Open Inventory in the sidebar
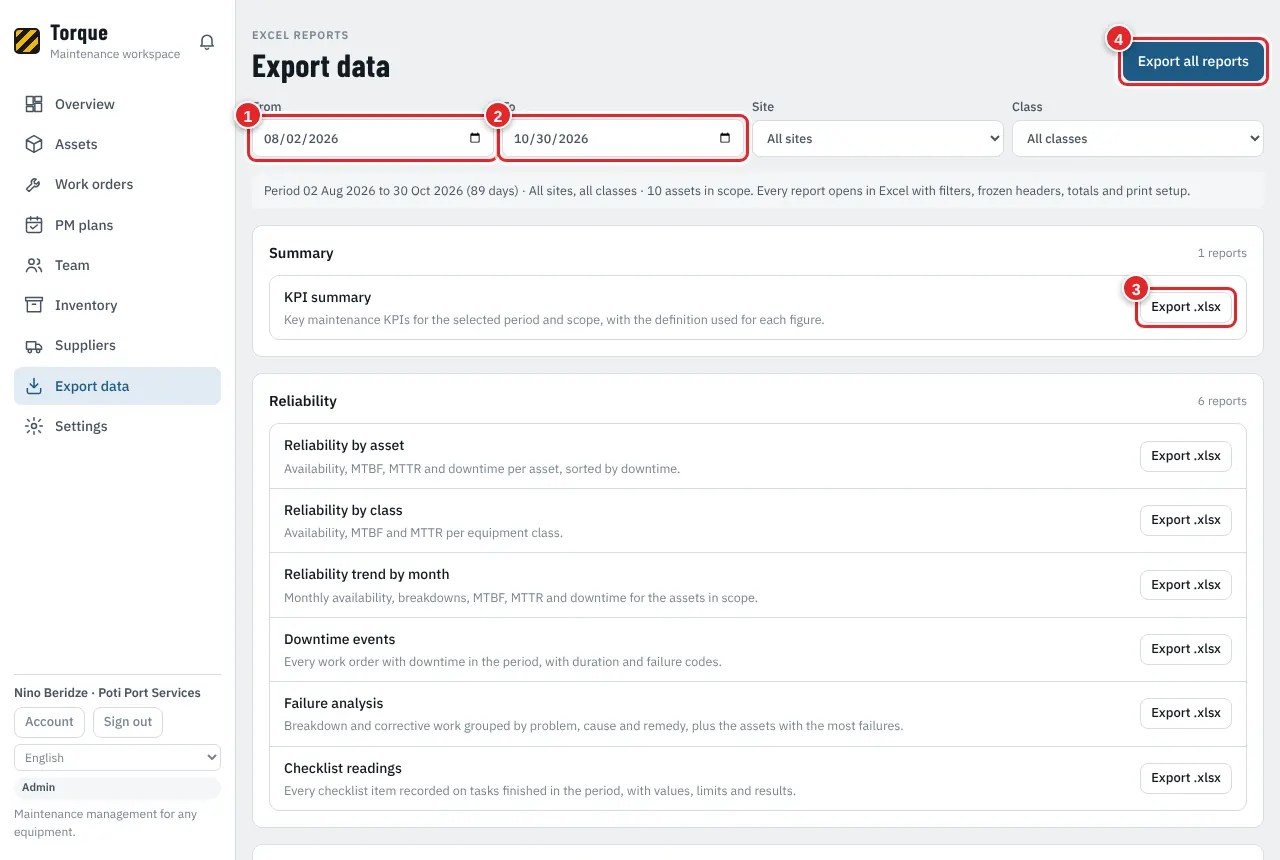The image size is (1280, 860). pos(117,305)
